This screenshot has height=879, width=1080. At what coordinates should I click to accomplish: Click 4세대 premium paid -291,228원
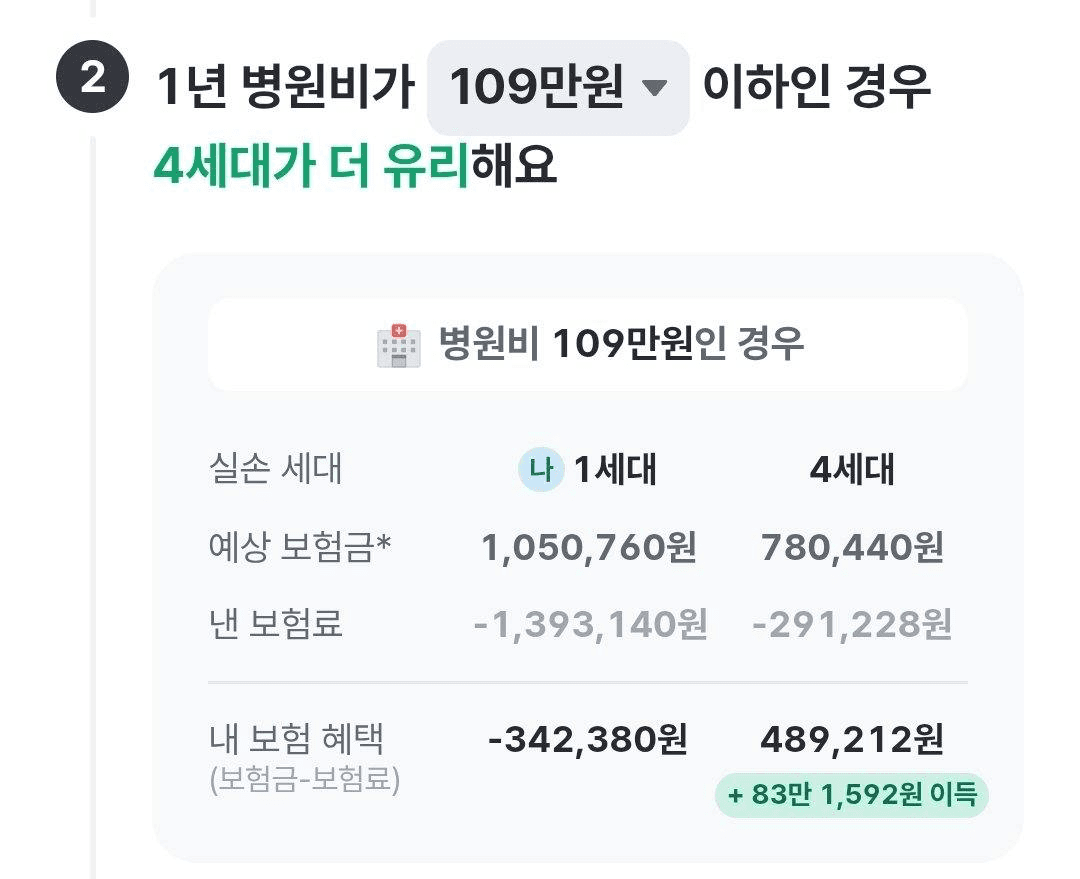(x=852, y=624)
